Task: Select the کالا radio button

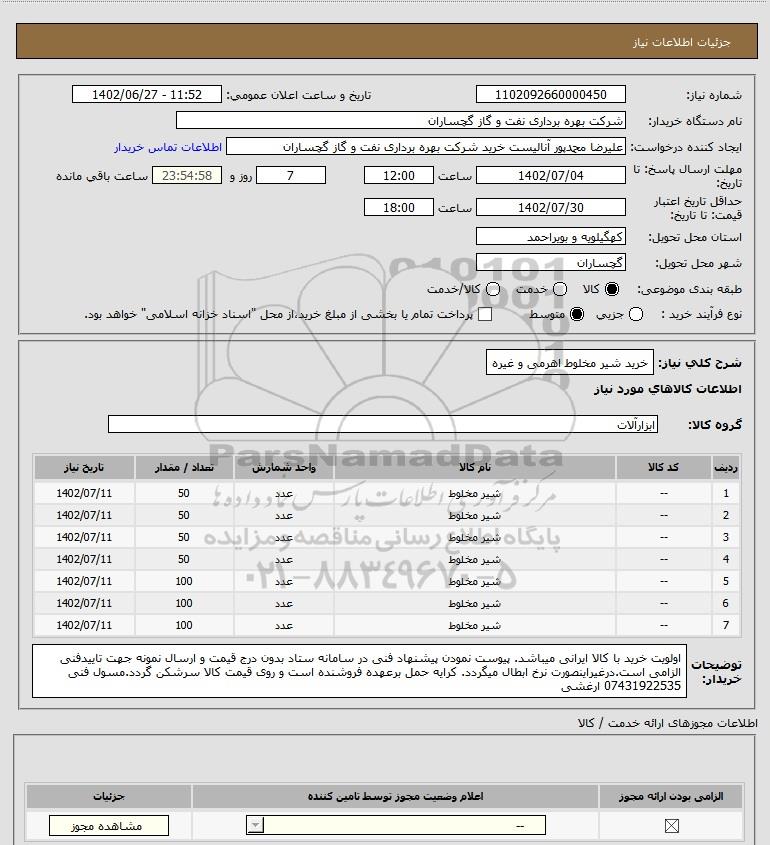Action: coord(612,289)
